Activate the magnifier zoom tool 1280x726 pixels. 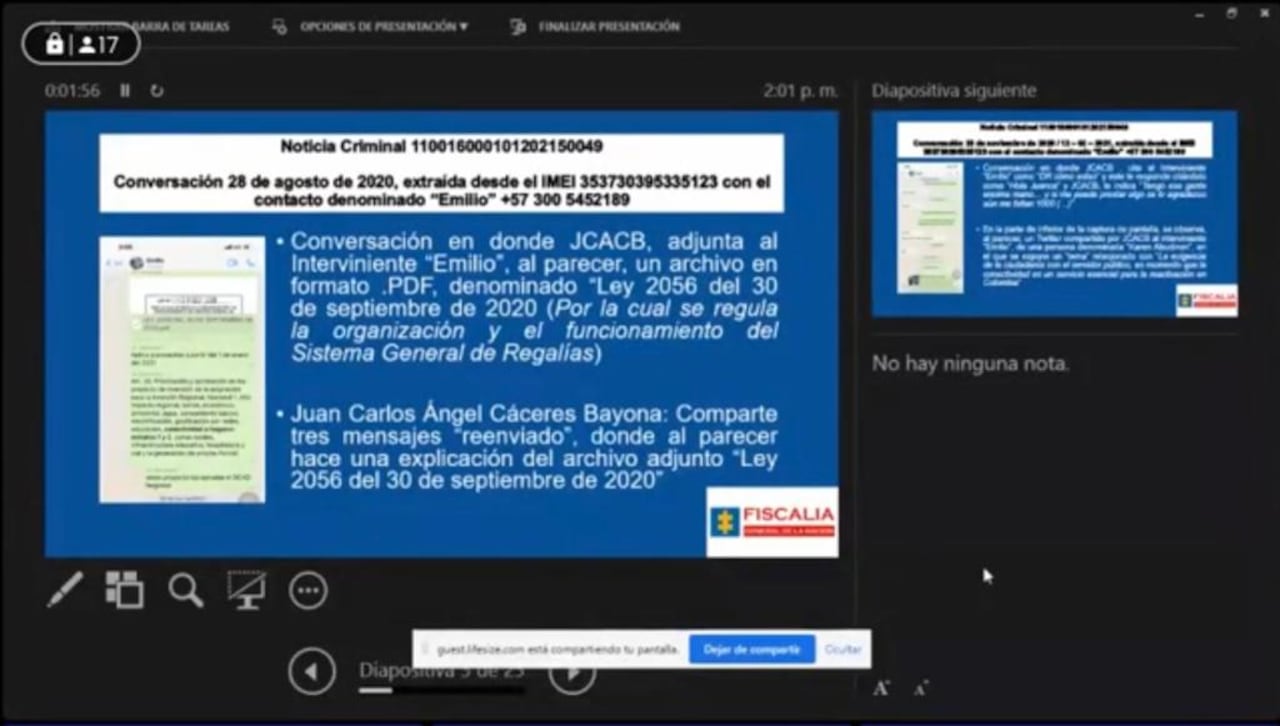click(x=184, y=590)
